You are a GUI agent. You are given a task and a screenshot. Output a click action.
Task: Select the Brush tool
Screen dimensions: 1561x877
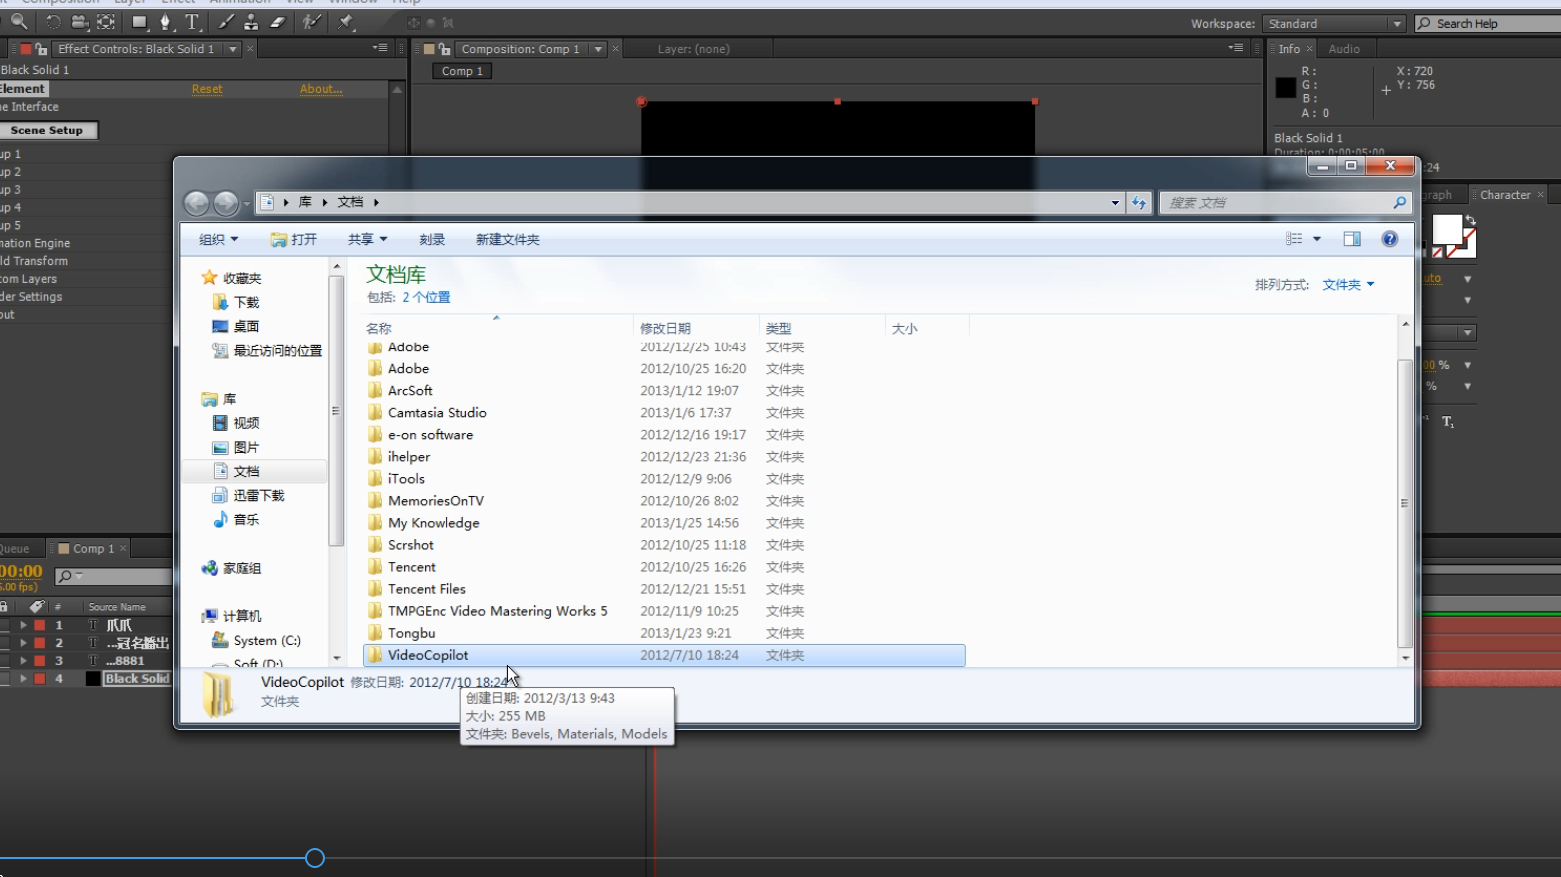226,22
